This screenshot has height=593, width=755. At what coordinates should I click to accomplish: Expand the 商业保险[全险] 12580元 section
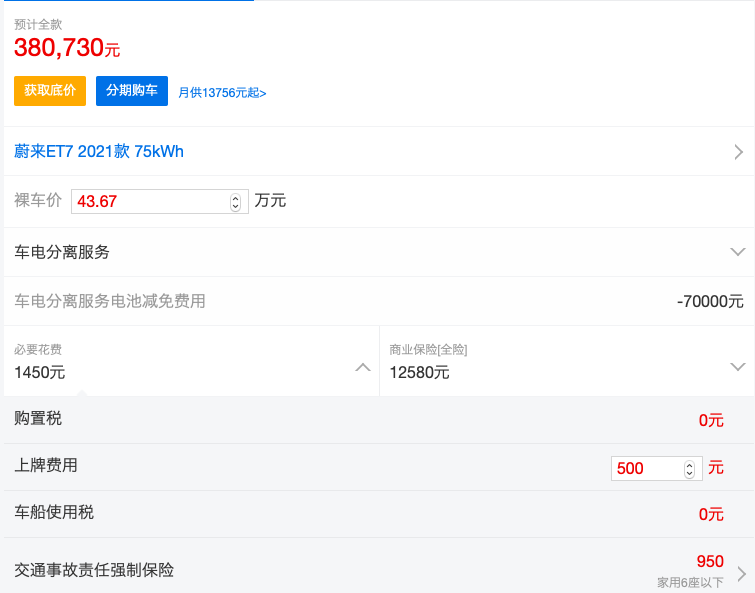(x=567, y=361)
